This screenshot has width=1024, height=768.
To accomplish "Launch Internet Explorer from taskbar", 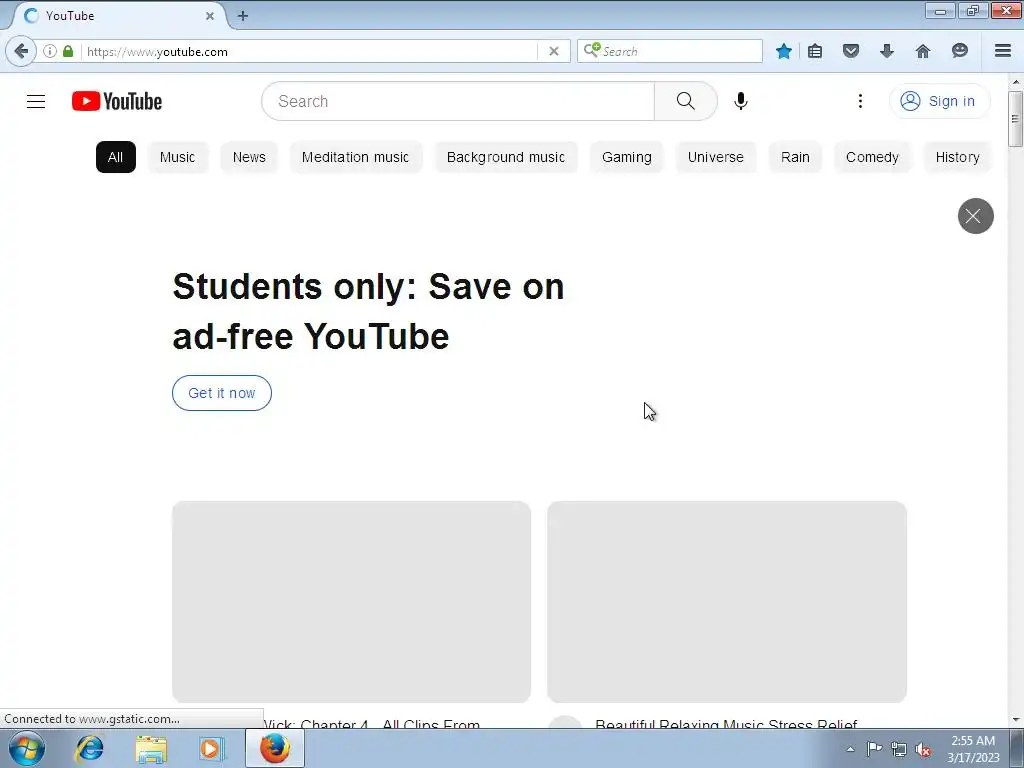I will pos(89,748).
